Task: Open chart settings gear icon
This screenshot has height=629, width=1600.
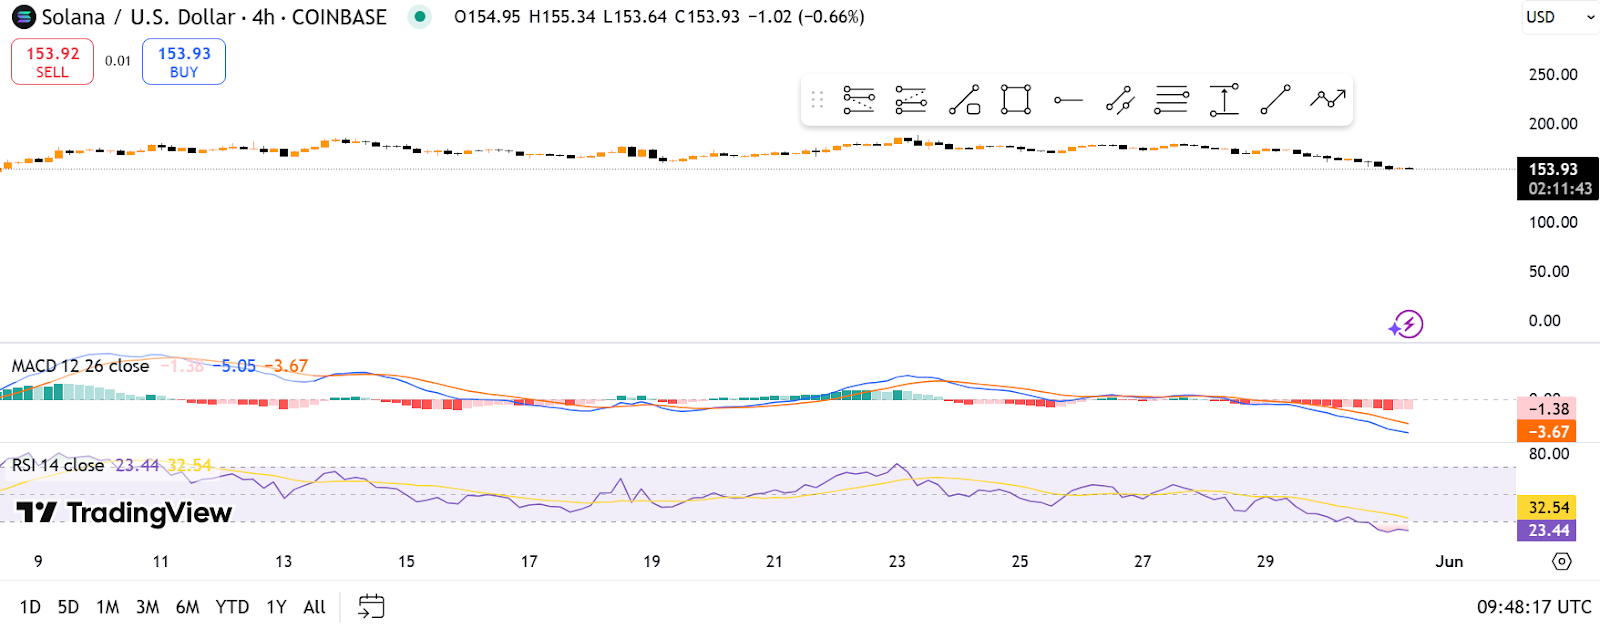Action: click(1561, 561)
